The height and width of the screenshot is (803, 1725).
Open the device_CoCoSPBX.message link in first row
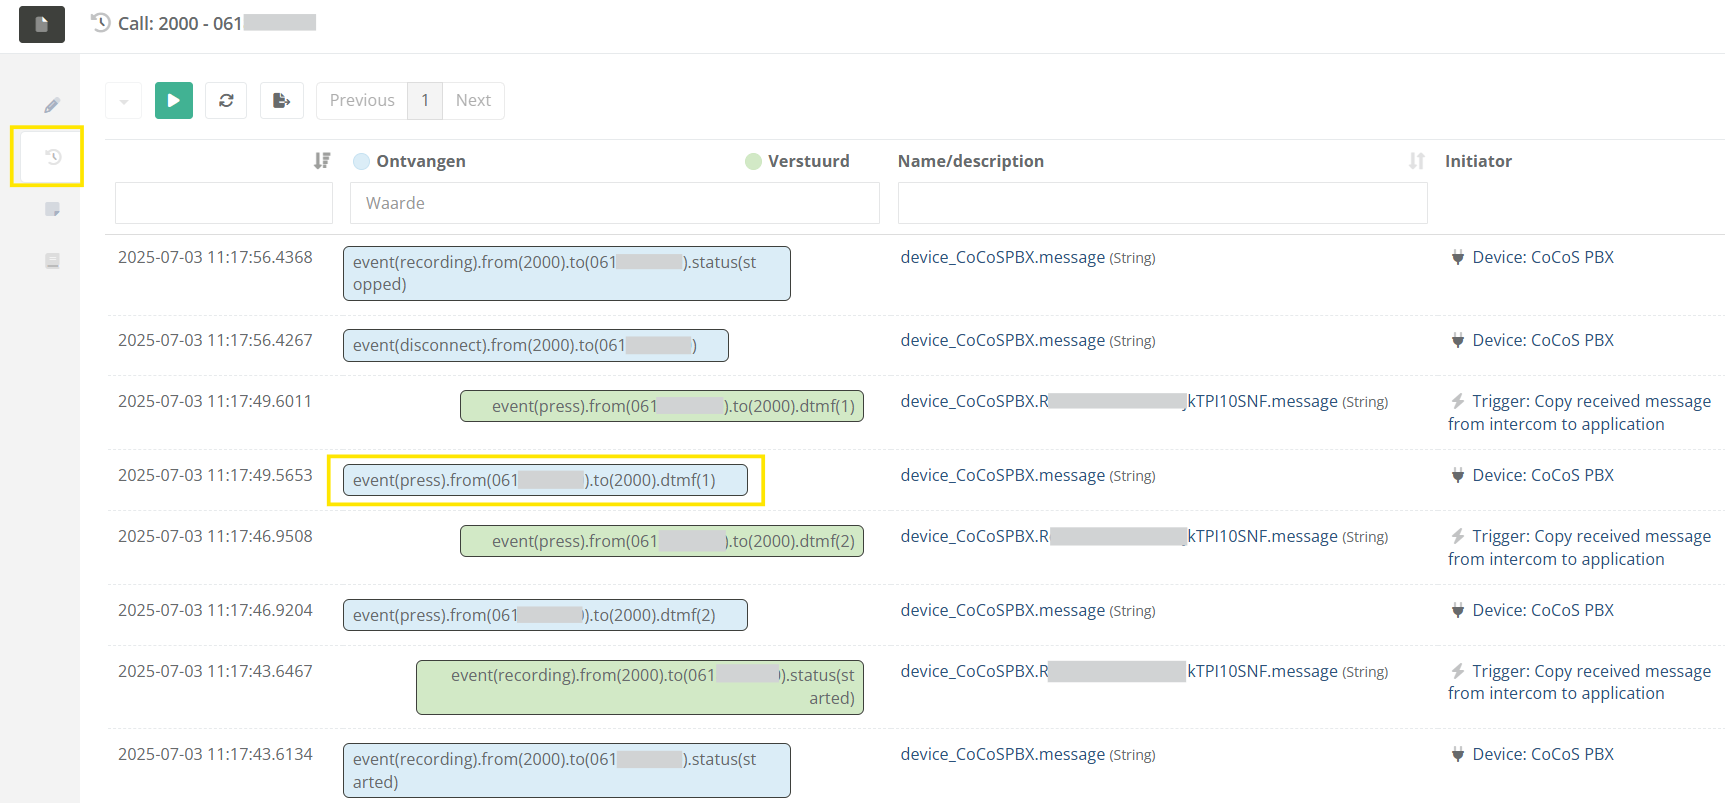pyautogui.click(x=1002, y=257)
